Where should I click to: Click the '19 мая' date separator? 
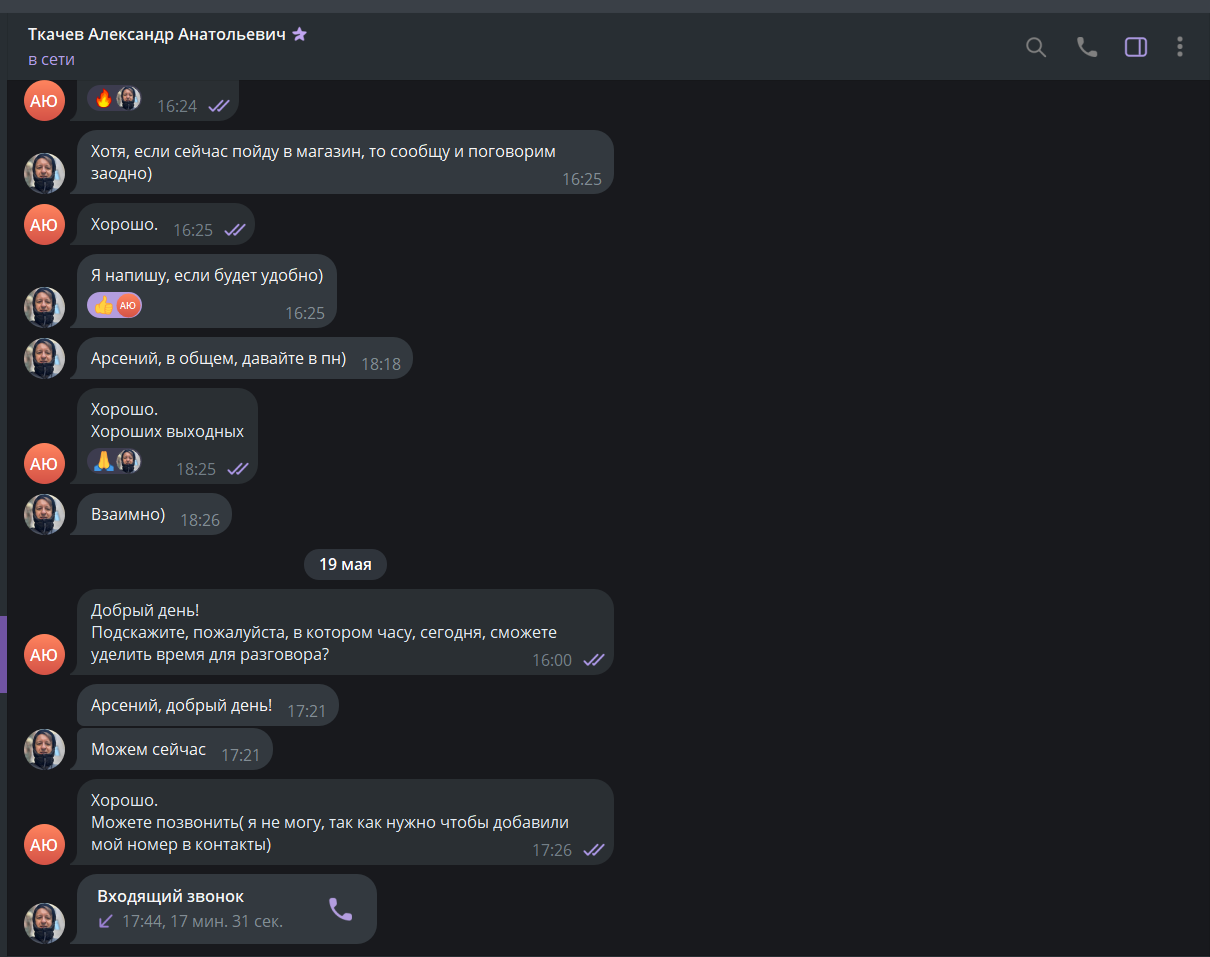(x=345, y=565)
